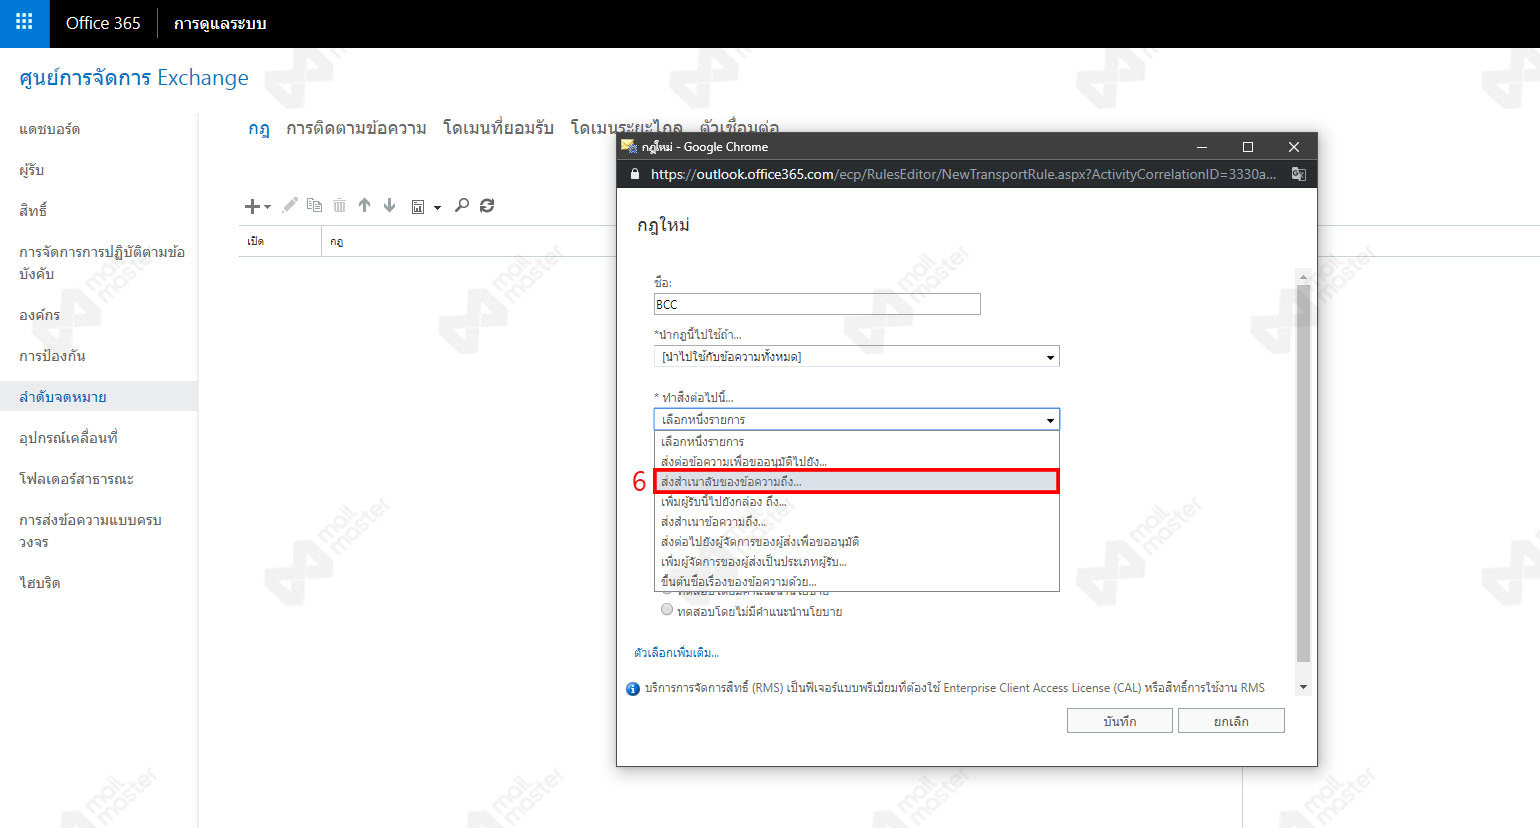
Task: Click 'ตัวเลือกเพิ่มเติม...' more options link
Action: pos(677,652)
